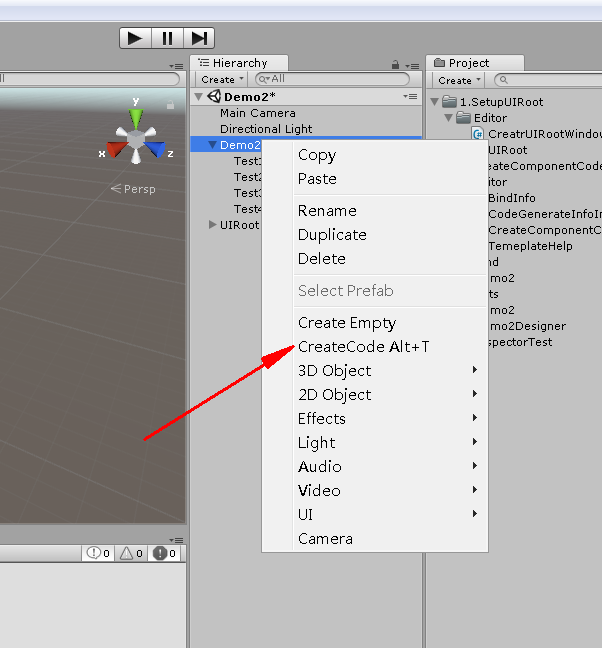Collapse the Editor folder in Project

(x=449, y=118)
